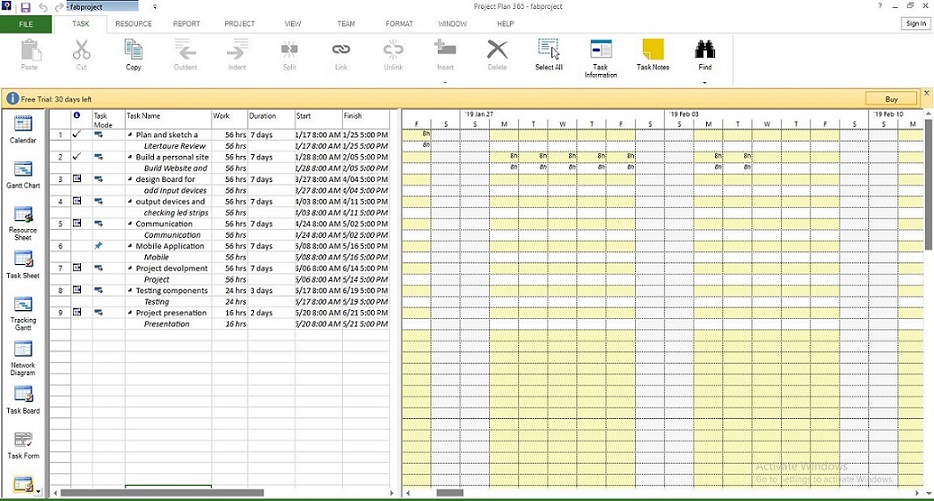Screen dimensions: 934x501
Task: Click the task table horizontal scrollbar thumb
Action: point(162,493)
